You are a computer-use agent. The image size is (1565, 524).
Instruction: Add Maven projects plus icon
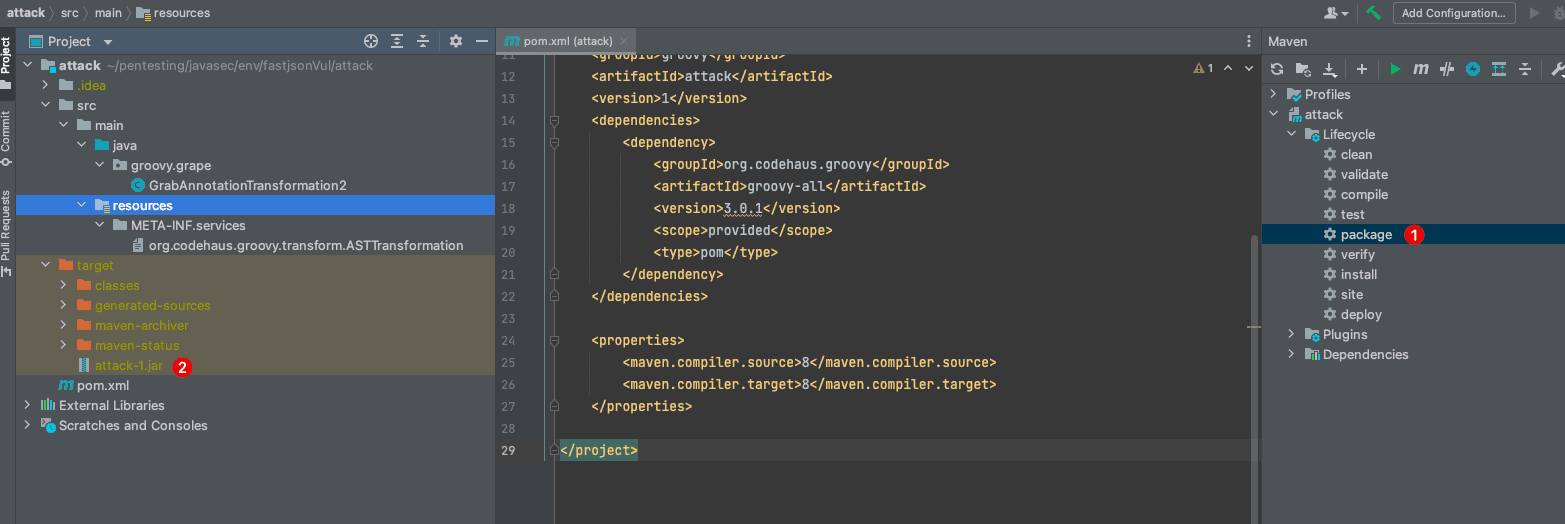(x=1362, y=69)
